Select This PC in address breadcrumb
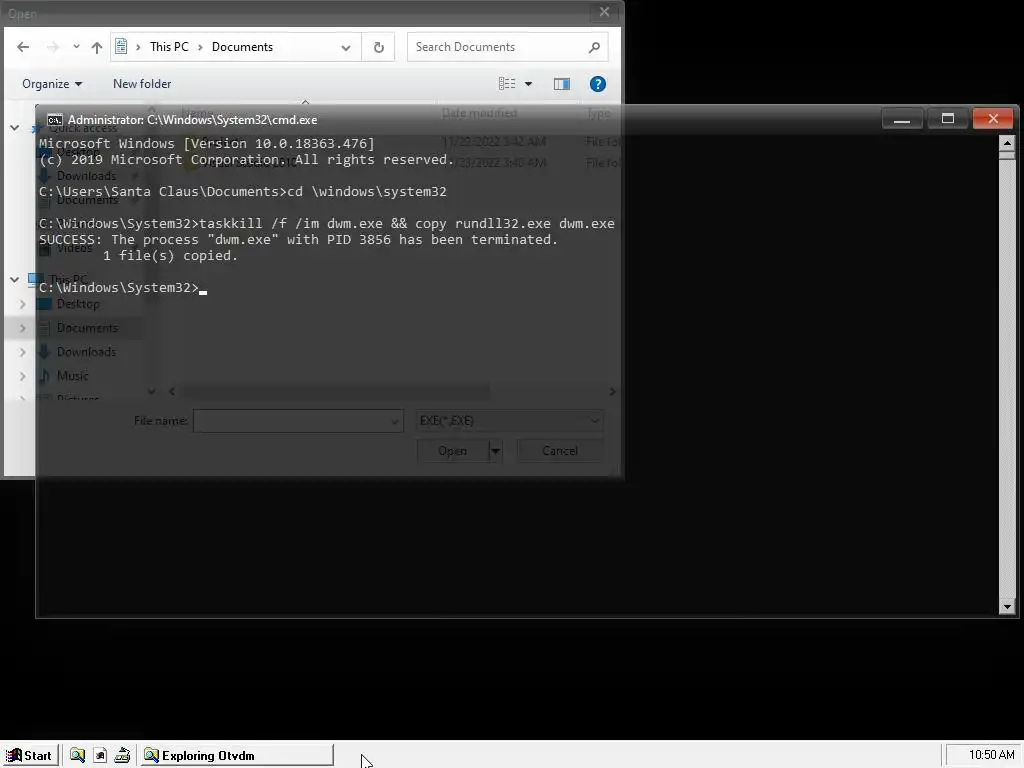The image size is (1024, 768). pyautogui.click(x=169, y=47)
